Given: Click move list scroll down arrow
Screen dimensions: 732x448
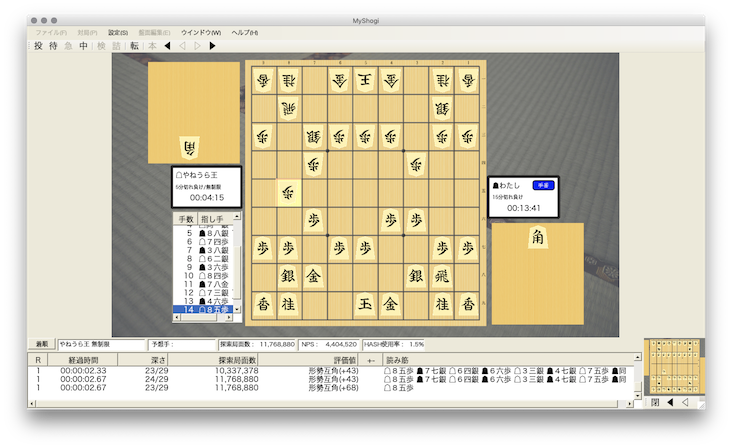Looking at the screenshot, I should click(x=237, y=309).
